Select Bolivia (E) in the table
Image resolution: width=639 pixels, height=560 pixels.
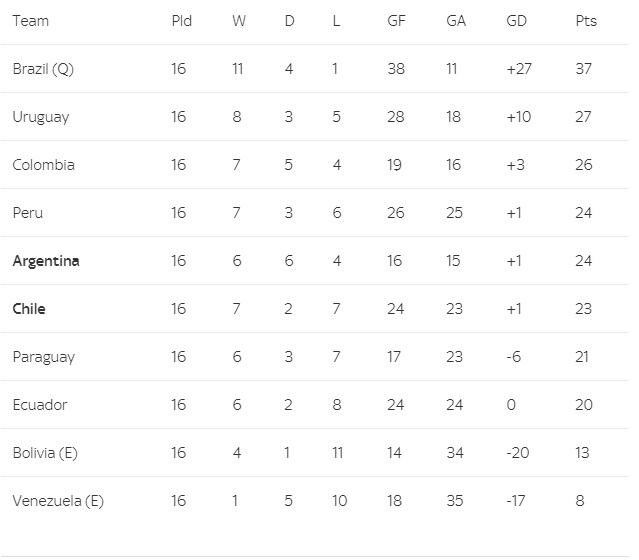(45, 453)
